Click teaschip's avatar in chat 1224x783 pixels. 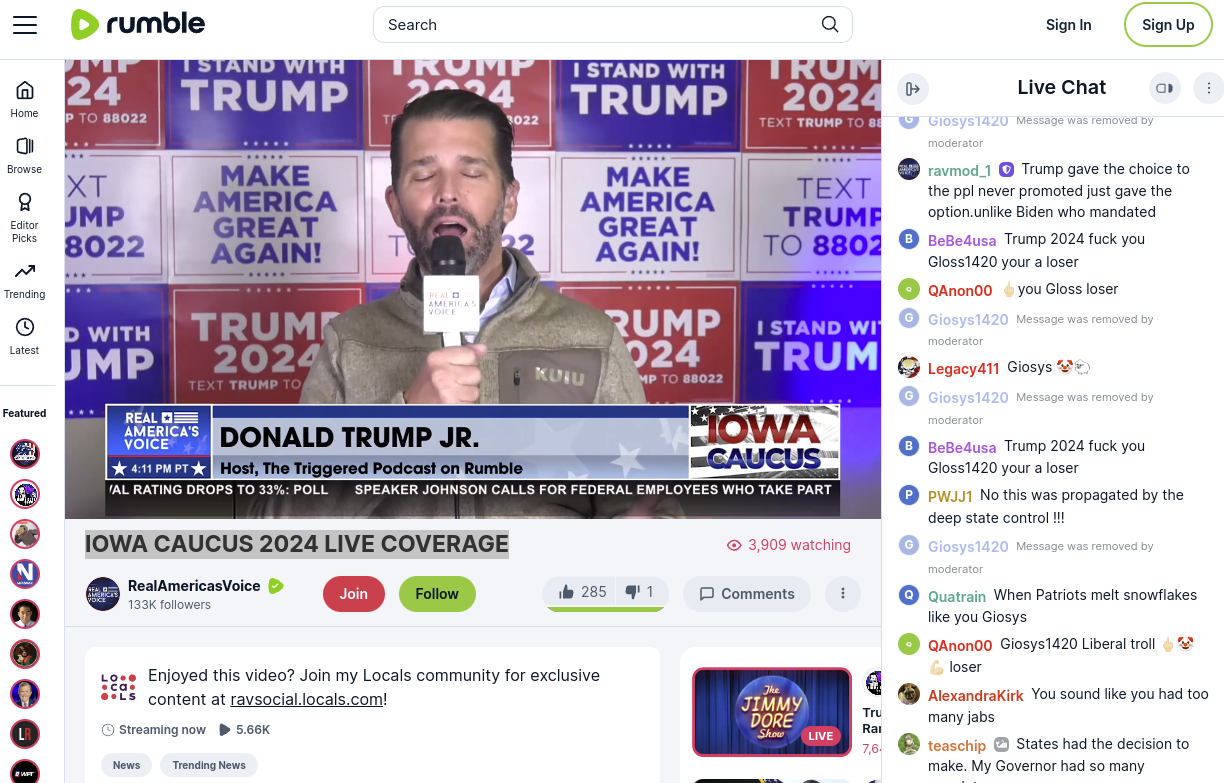click(x=909, y=744)
